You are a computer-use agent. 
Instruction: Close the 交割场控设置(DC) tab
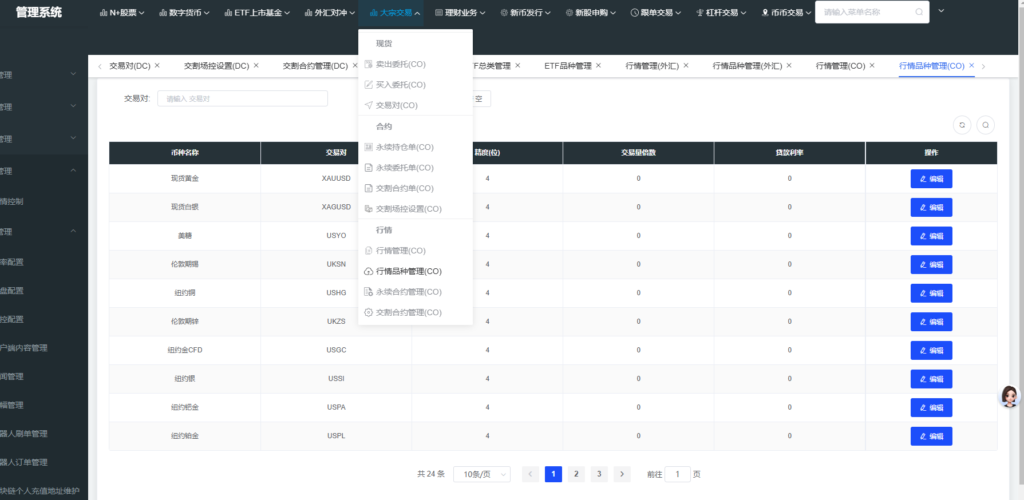click(256, 65)
